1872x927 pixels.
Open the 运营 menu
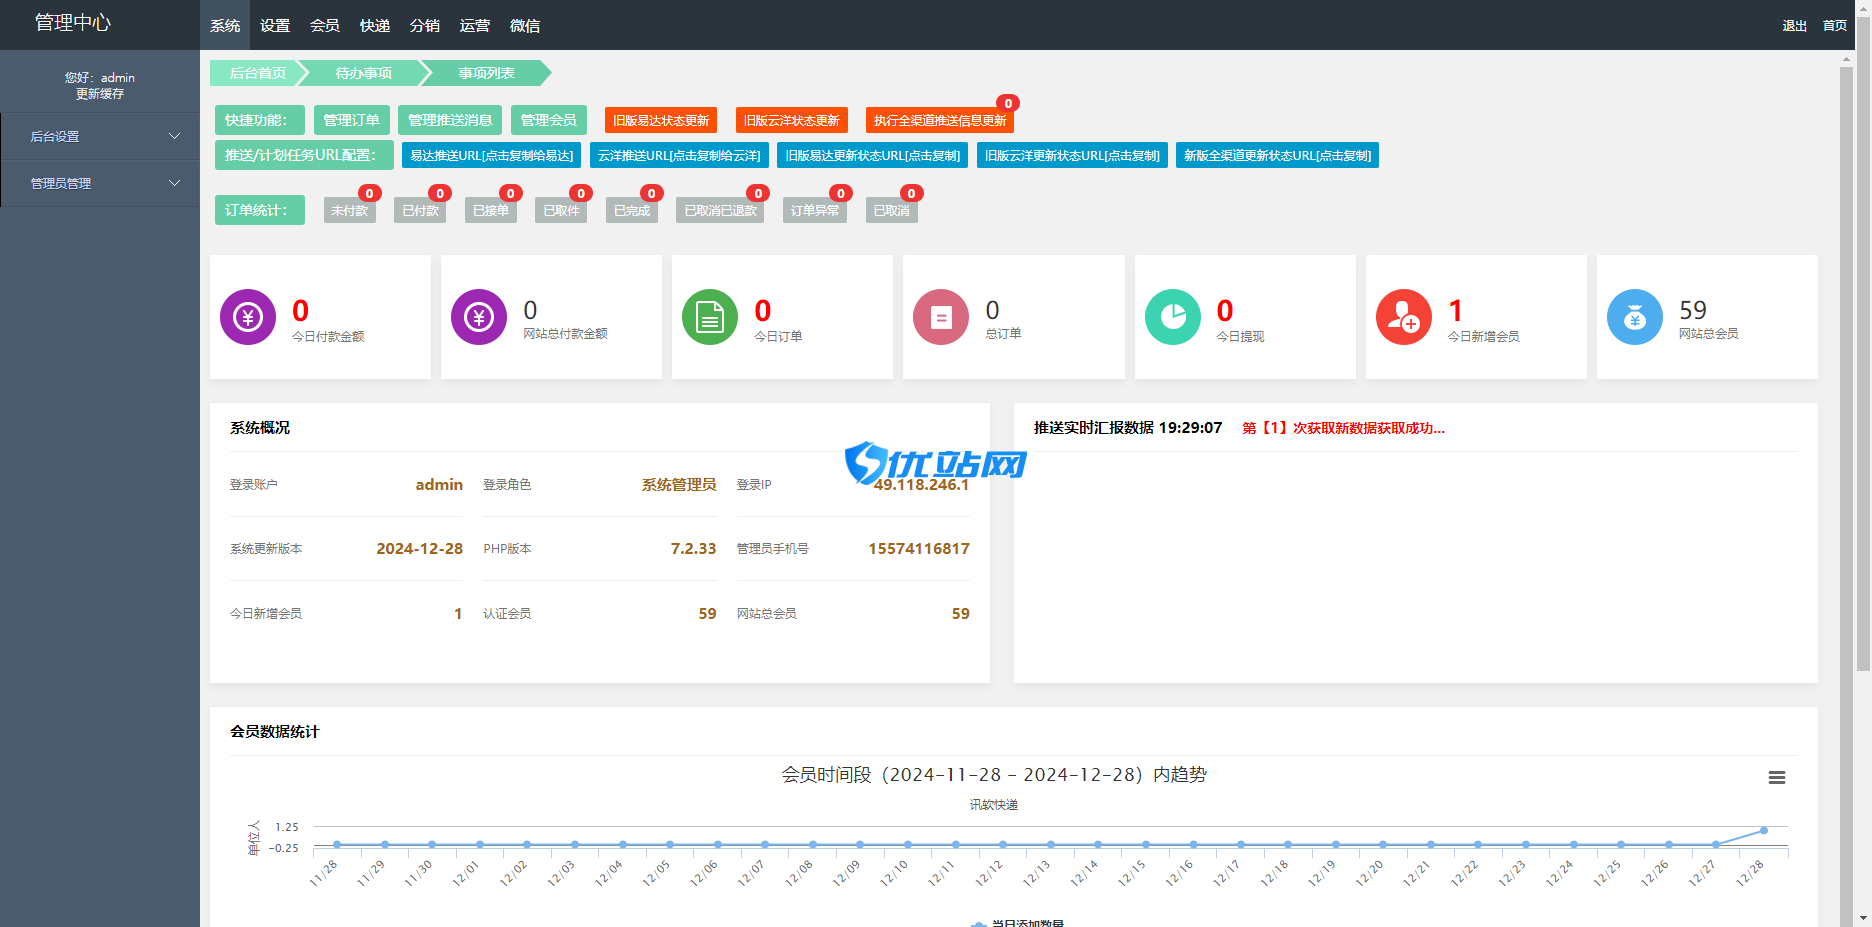click(x=475, y=25)
